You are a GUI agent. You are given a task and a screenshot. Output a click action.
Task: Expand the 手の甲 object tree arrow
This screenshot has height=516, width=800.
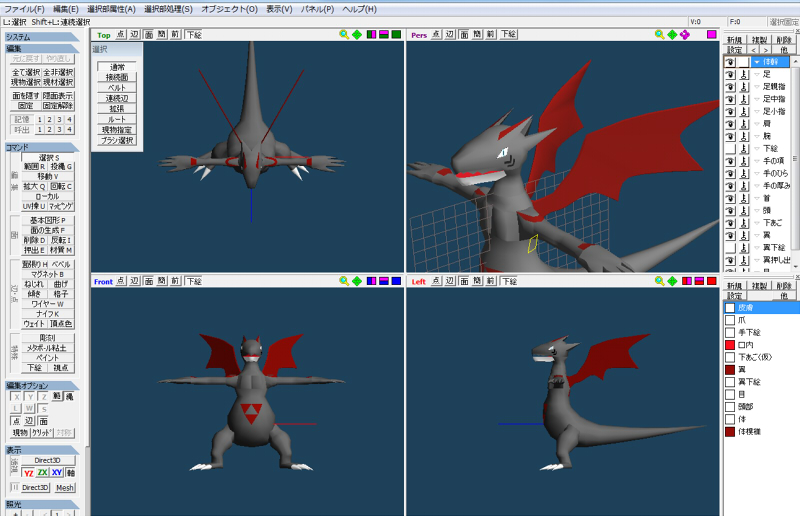757,161
